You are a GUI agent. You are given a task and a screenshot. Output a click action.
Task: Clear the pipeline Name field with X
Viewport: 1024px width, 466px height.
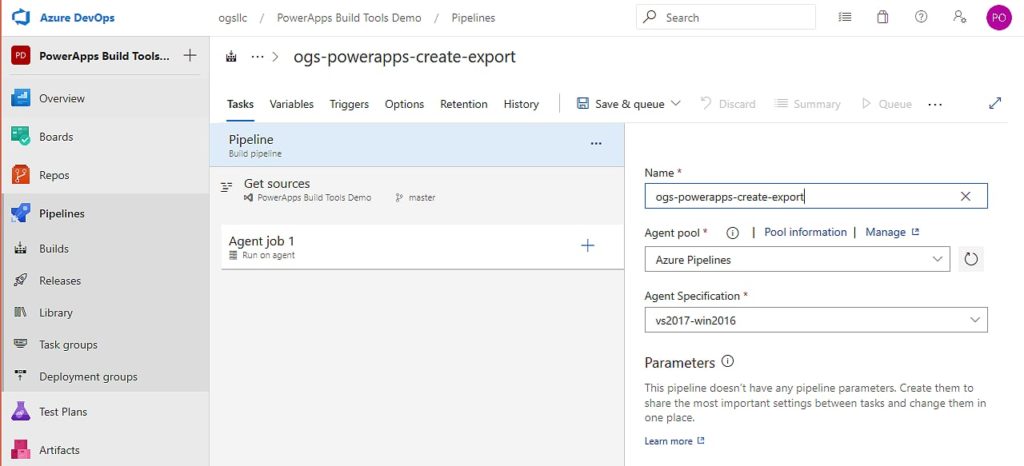coord(965,197)
